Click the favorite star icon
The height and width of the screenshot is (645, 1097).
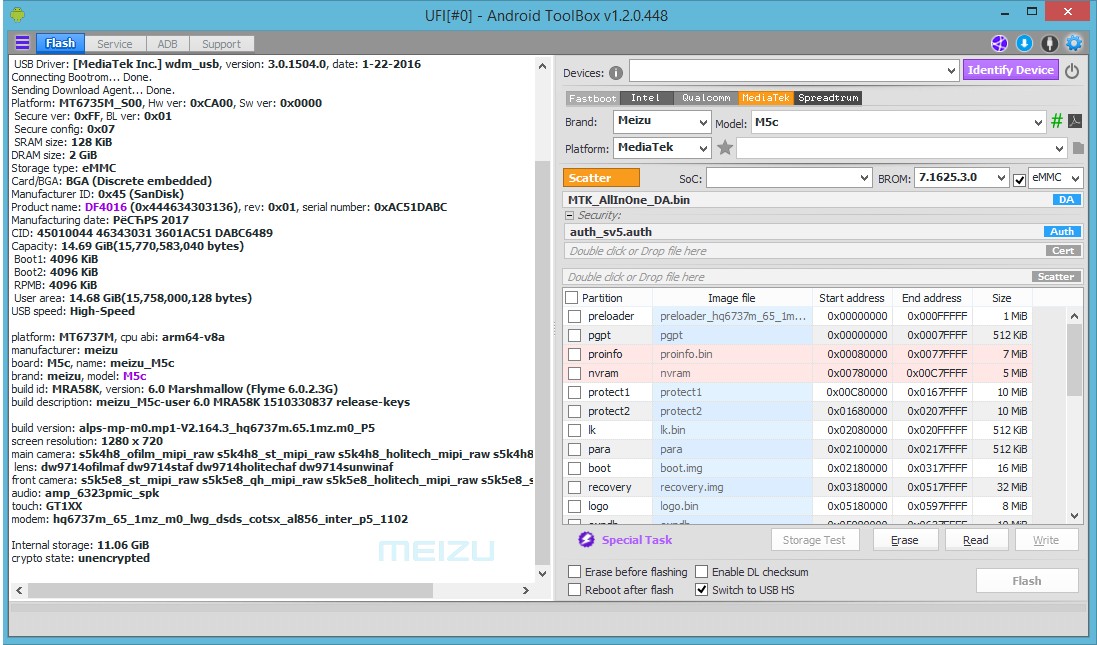(x=725, y=148)
